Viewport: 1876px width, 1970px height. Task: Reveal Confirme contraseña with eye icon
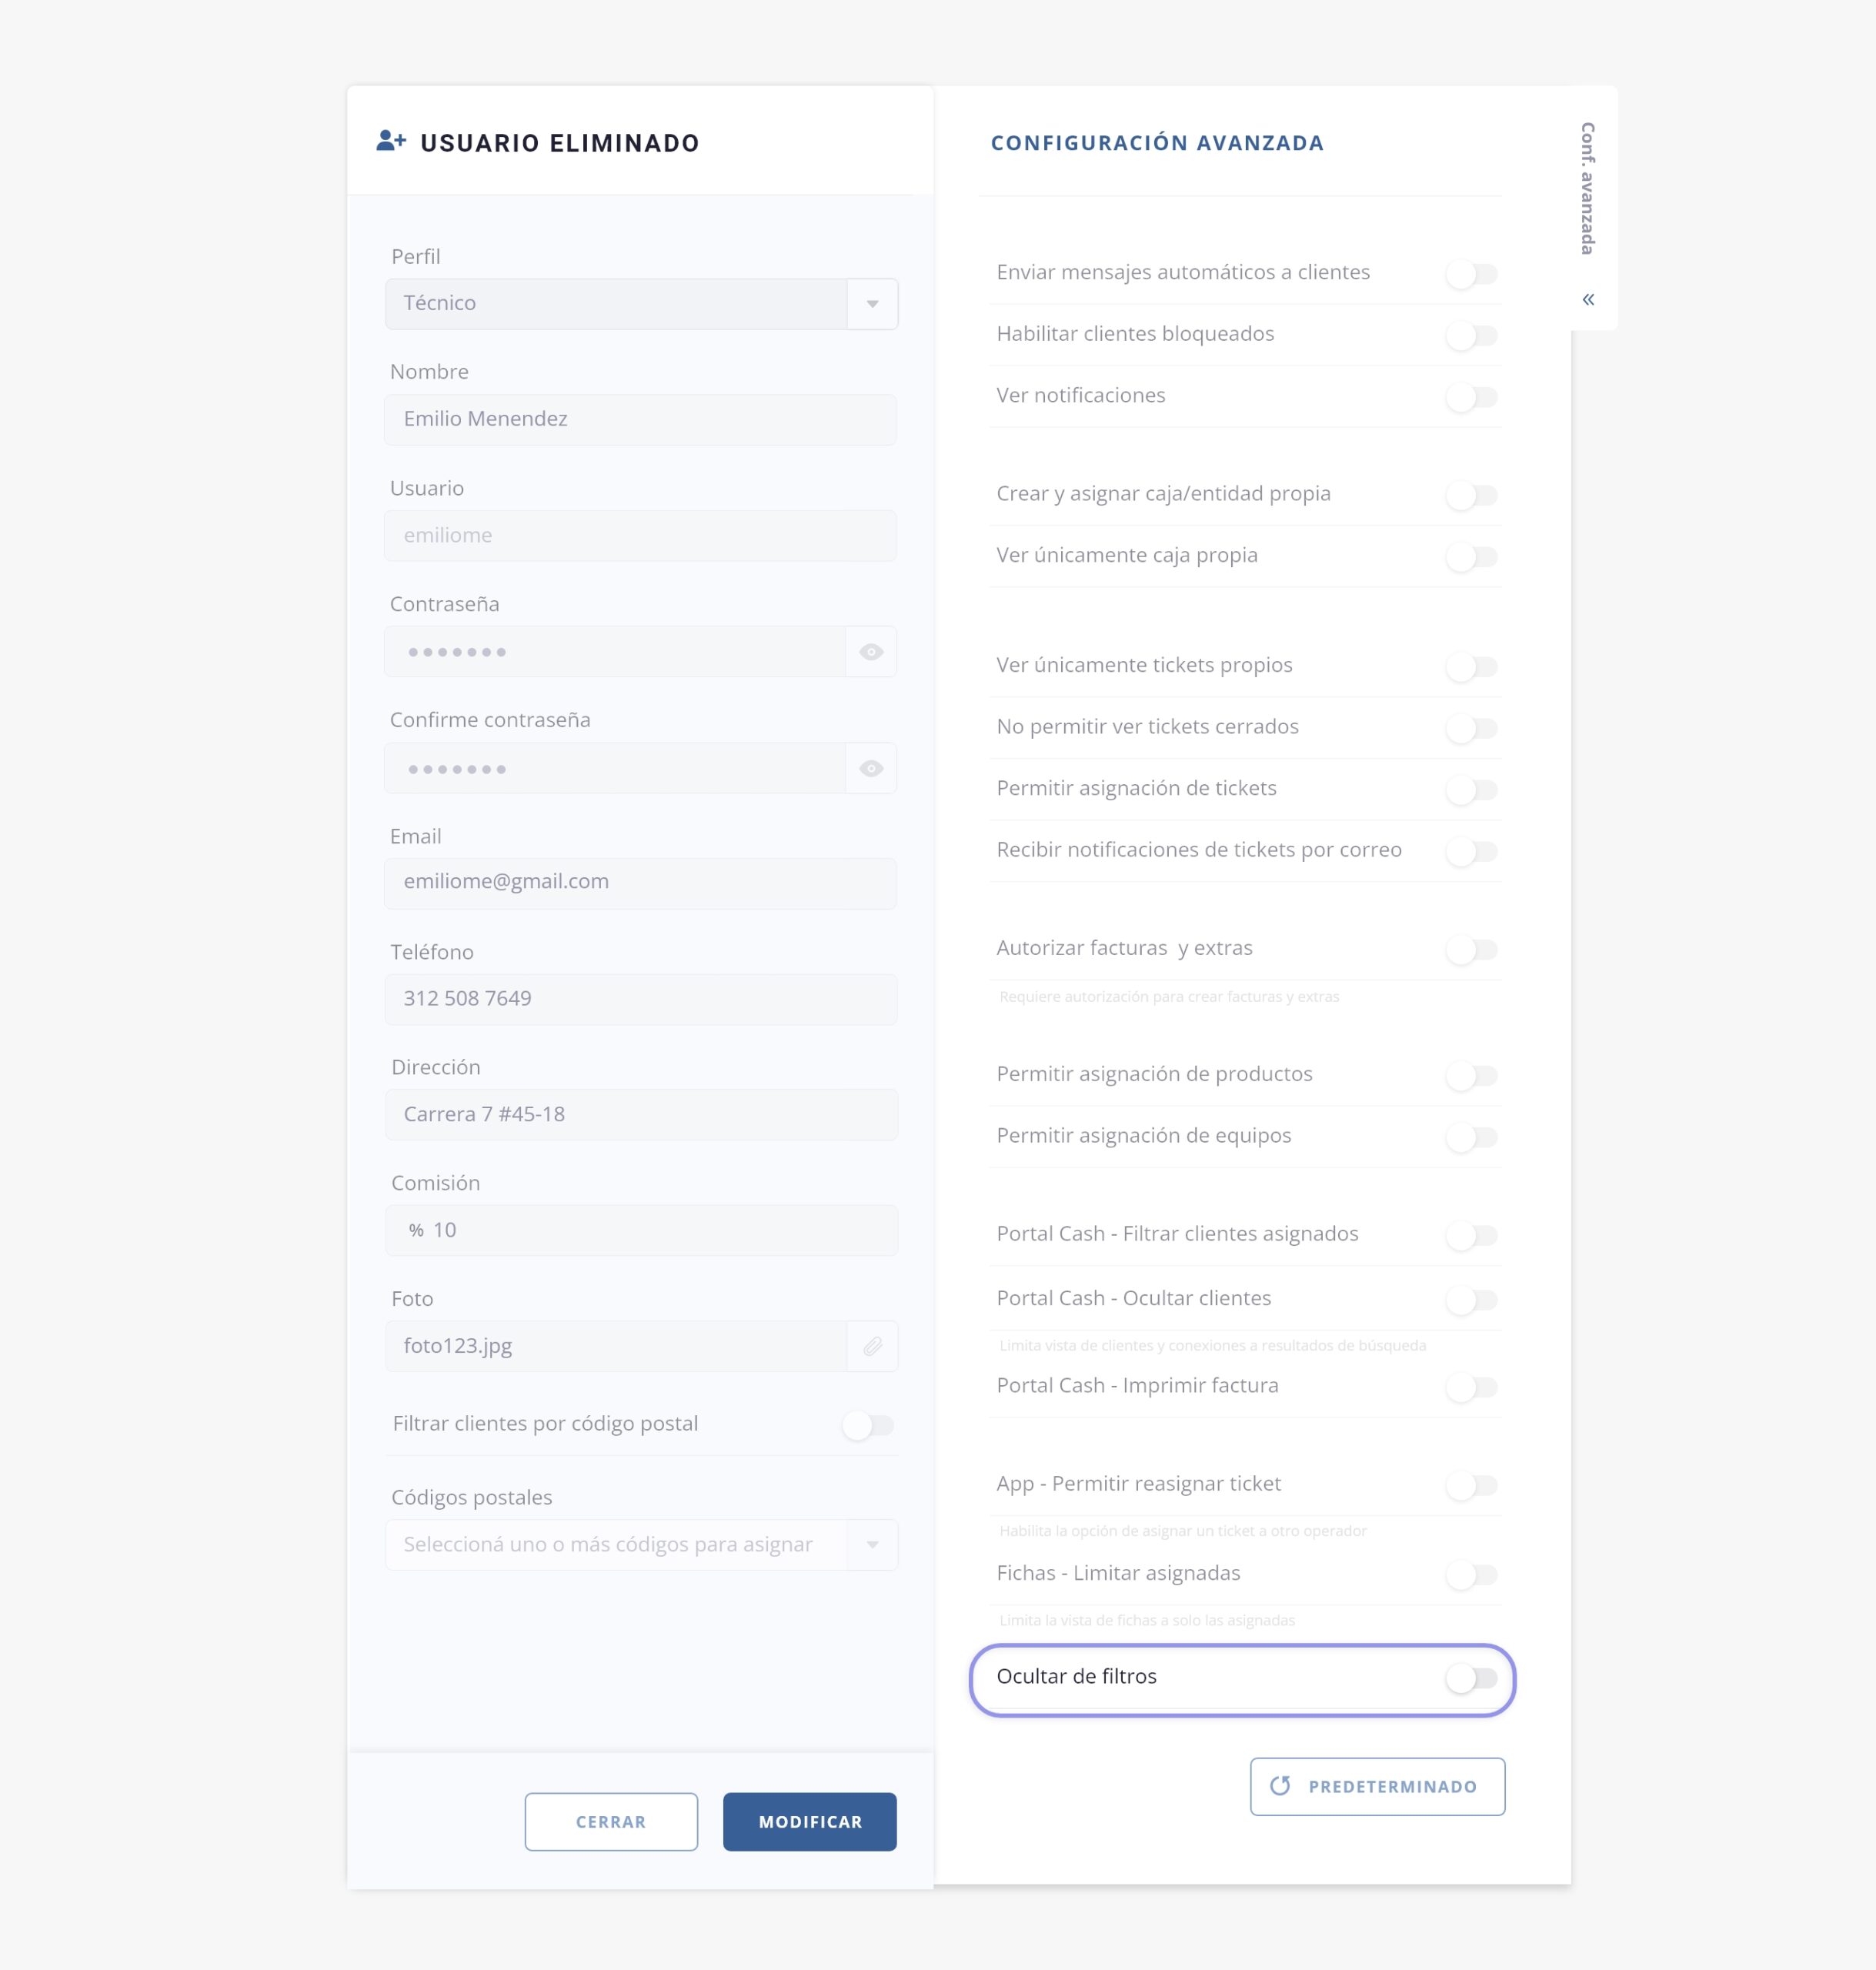871,768
